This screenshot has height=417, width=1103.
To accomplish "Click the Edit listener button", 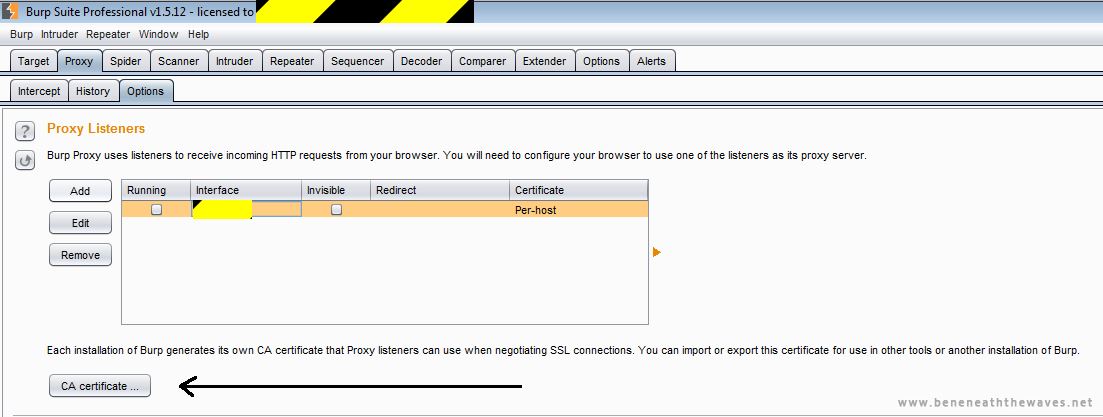I will click(x=80, y=223).
